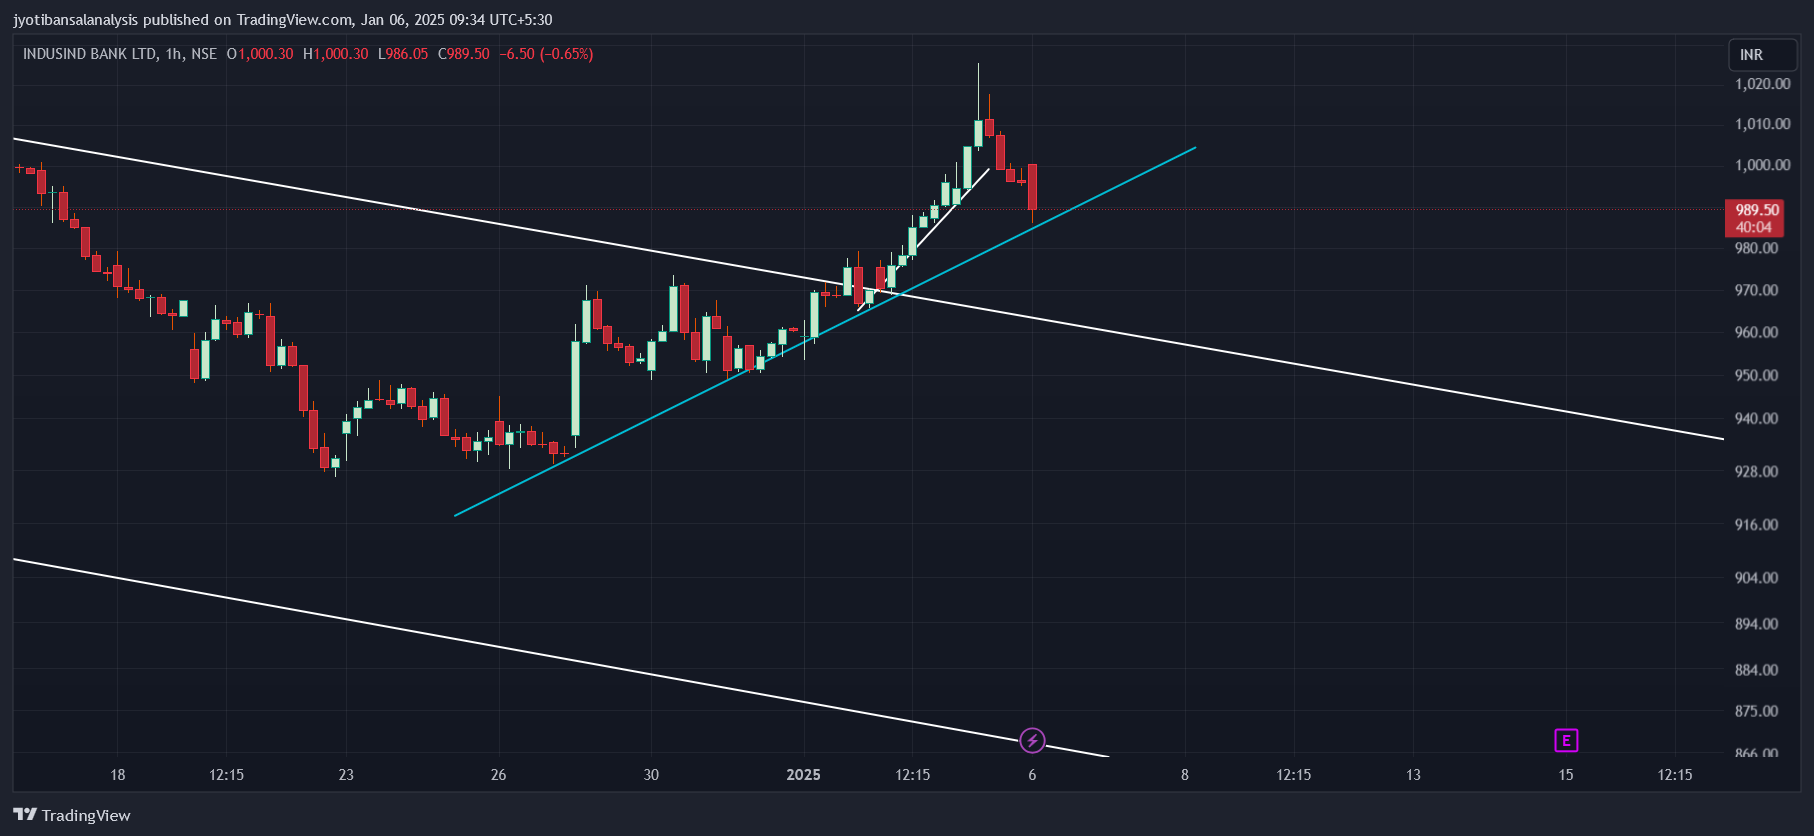The image size is (1814, 836).
Task: Click the 940.00 price axis label
Action: [x=1756, y=418]
